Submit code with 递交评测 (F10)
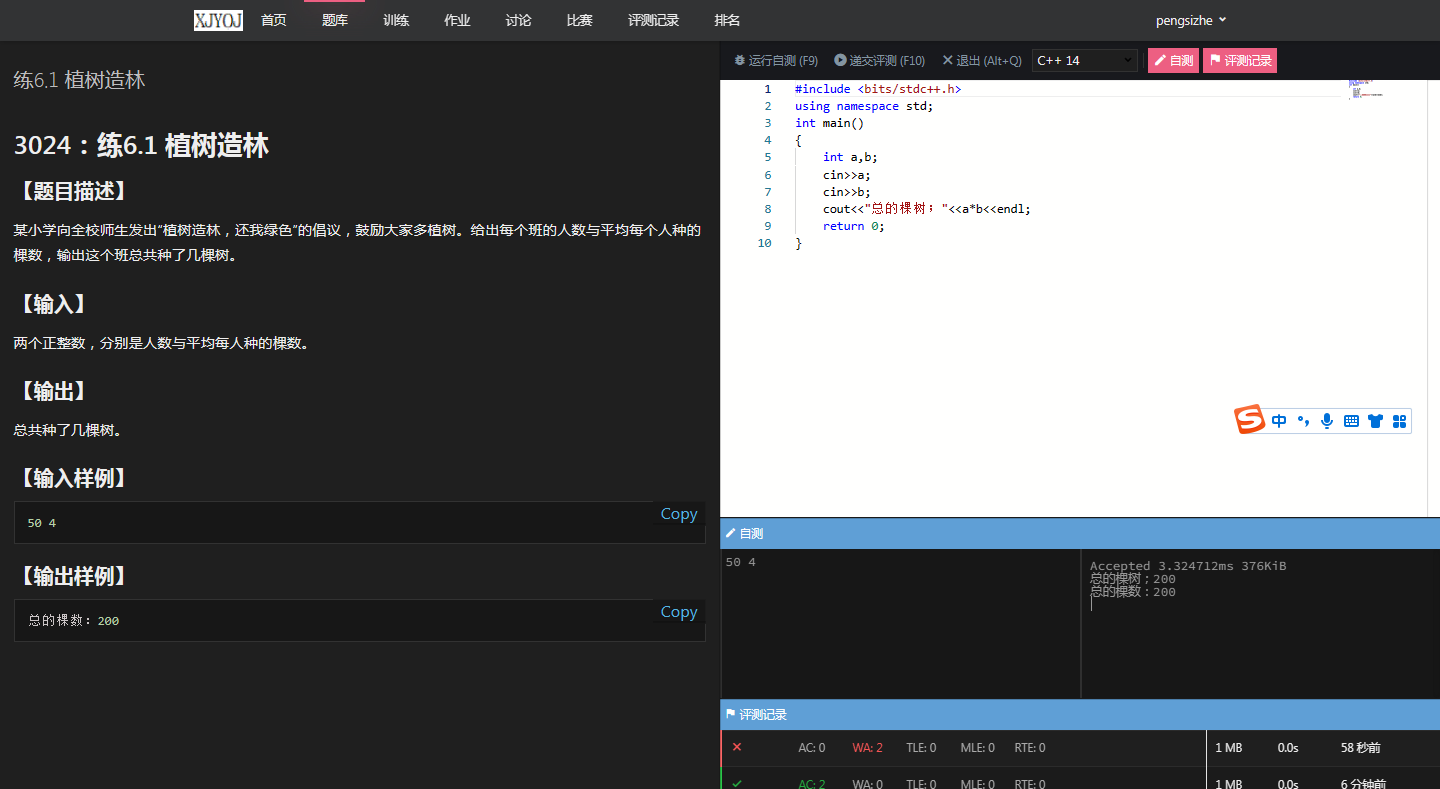The image size is (1440, 789). [x=879, y=60]
